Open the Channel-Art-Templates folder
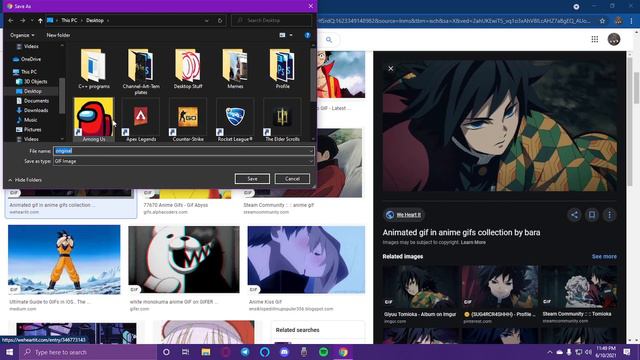 [x=141, y=71]
